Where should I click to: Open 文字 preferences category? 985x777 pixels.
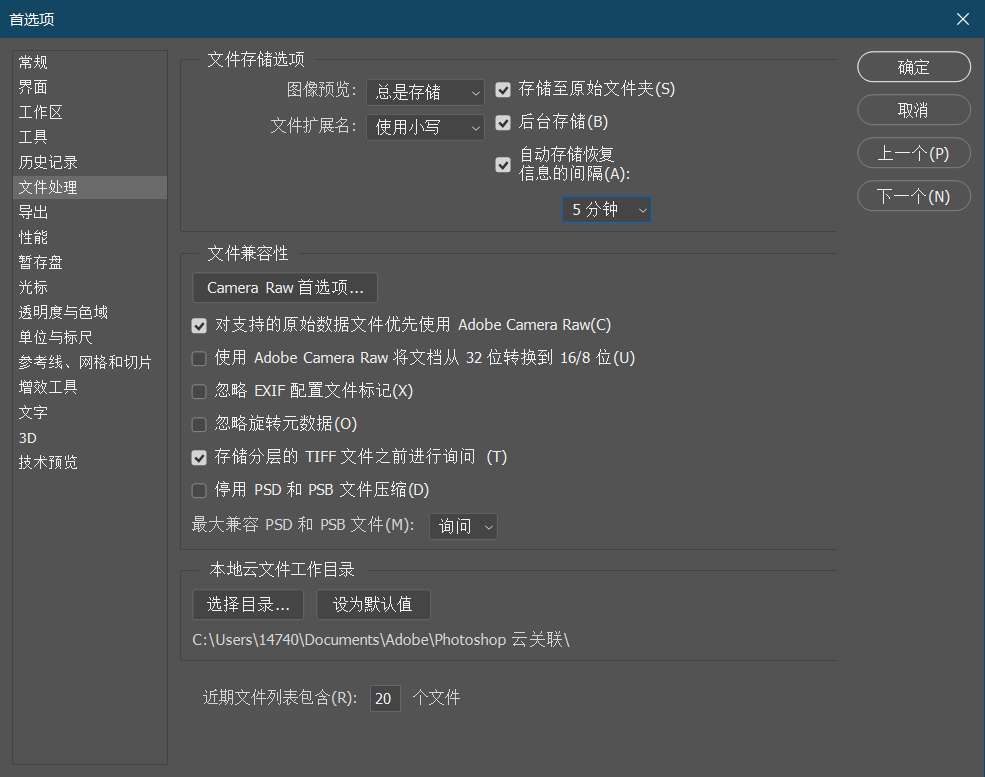point(90,412)
